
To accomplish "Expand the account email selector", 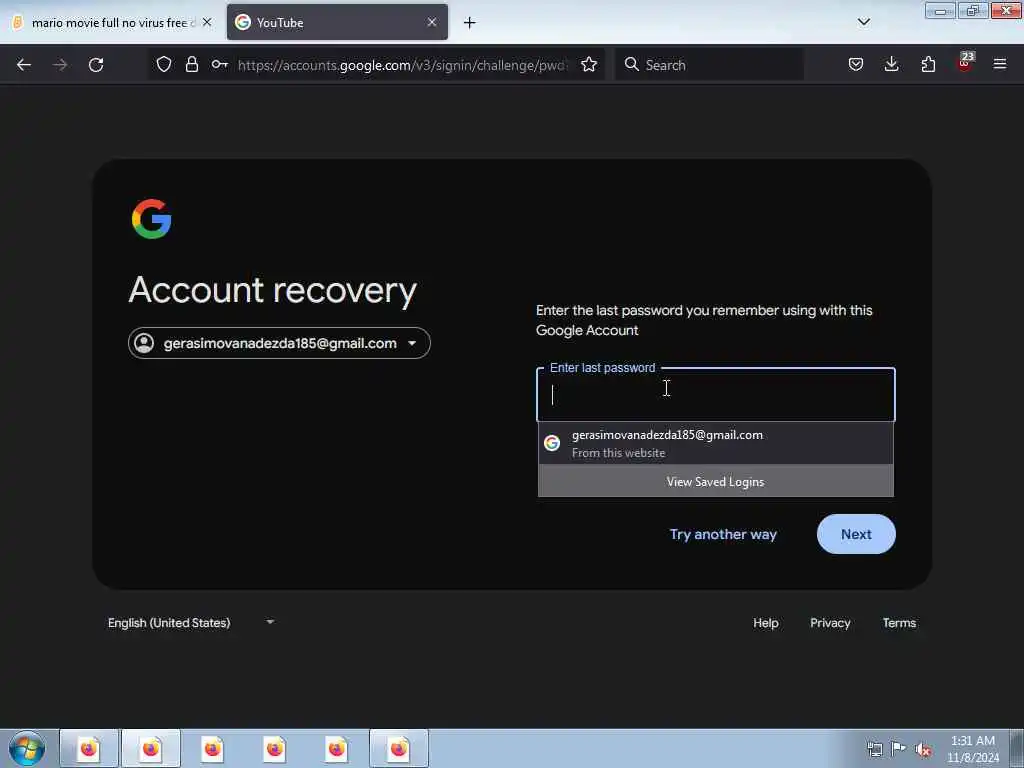I will tap(280, 343).
